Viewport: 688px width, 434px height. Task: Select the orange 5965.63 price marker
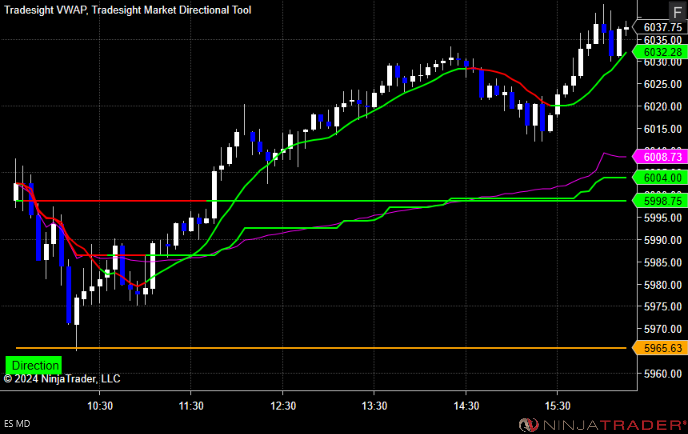[x=660, y=348]
